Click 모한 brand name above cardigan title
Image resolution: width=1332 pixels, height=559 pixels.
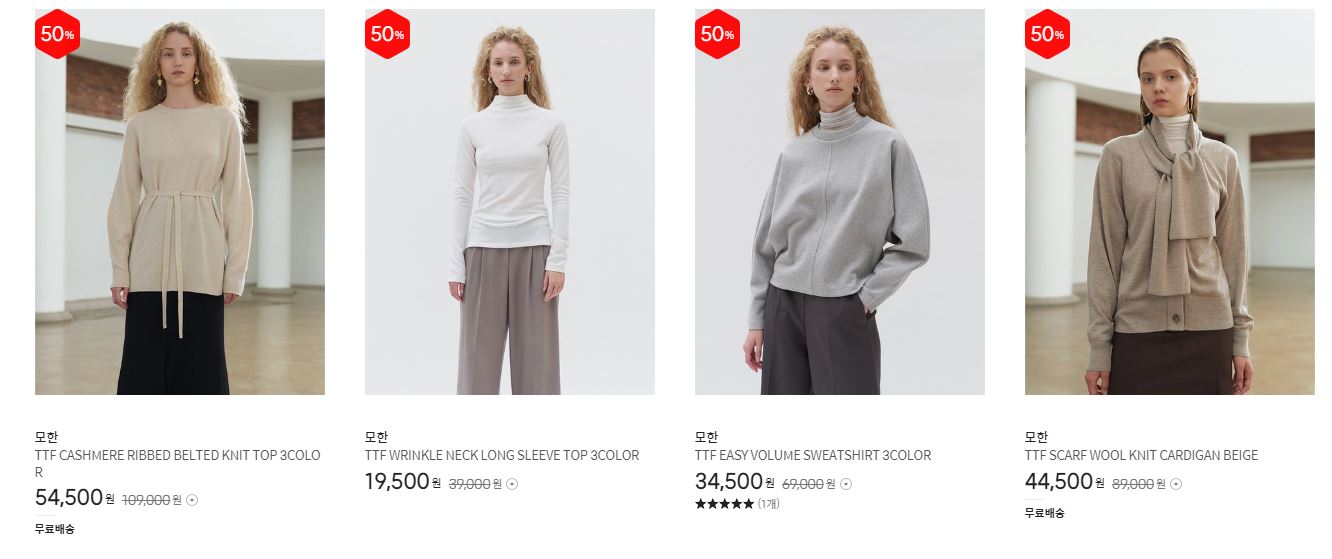tap(1036, 437)
